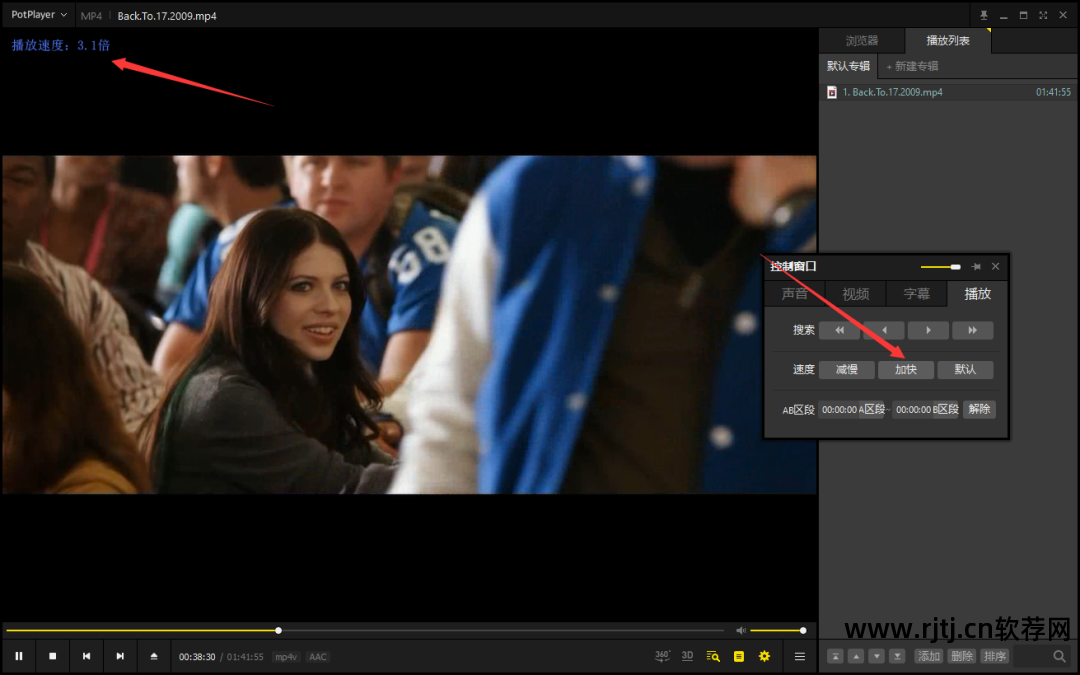Open the 视频 tab in the control window
The width and height of the screenshot is (1080, 675).
855,294
